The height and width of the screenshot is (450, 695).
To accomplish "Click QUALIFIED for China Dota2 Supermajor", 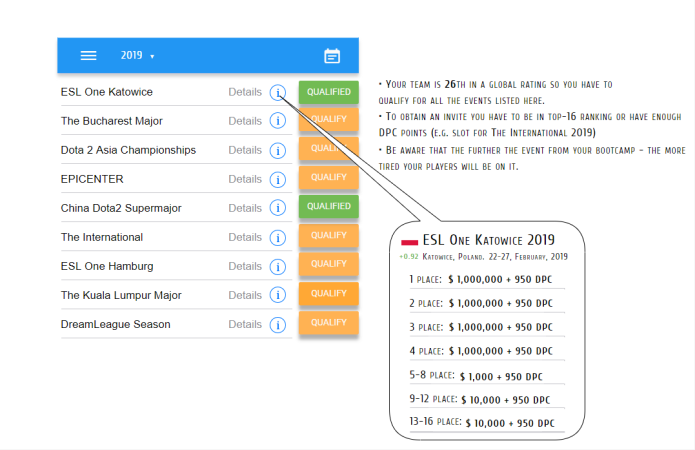I will (x=329, y=206).
